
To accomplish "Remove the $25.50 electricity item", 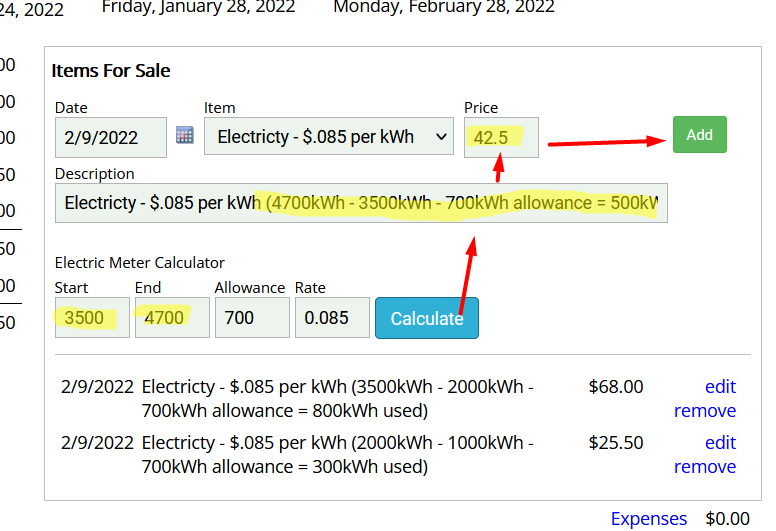I will click(704, 467).
